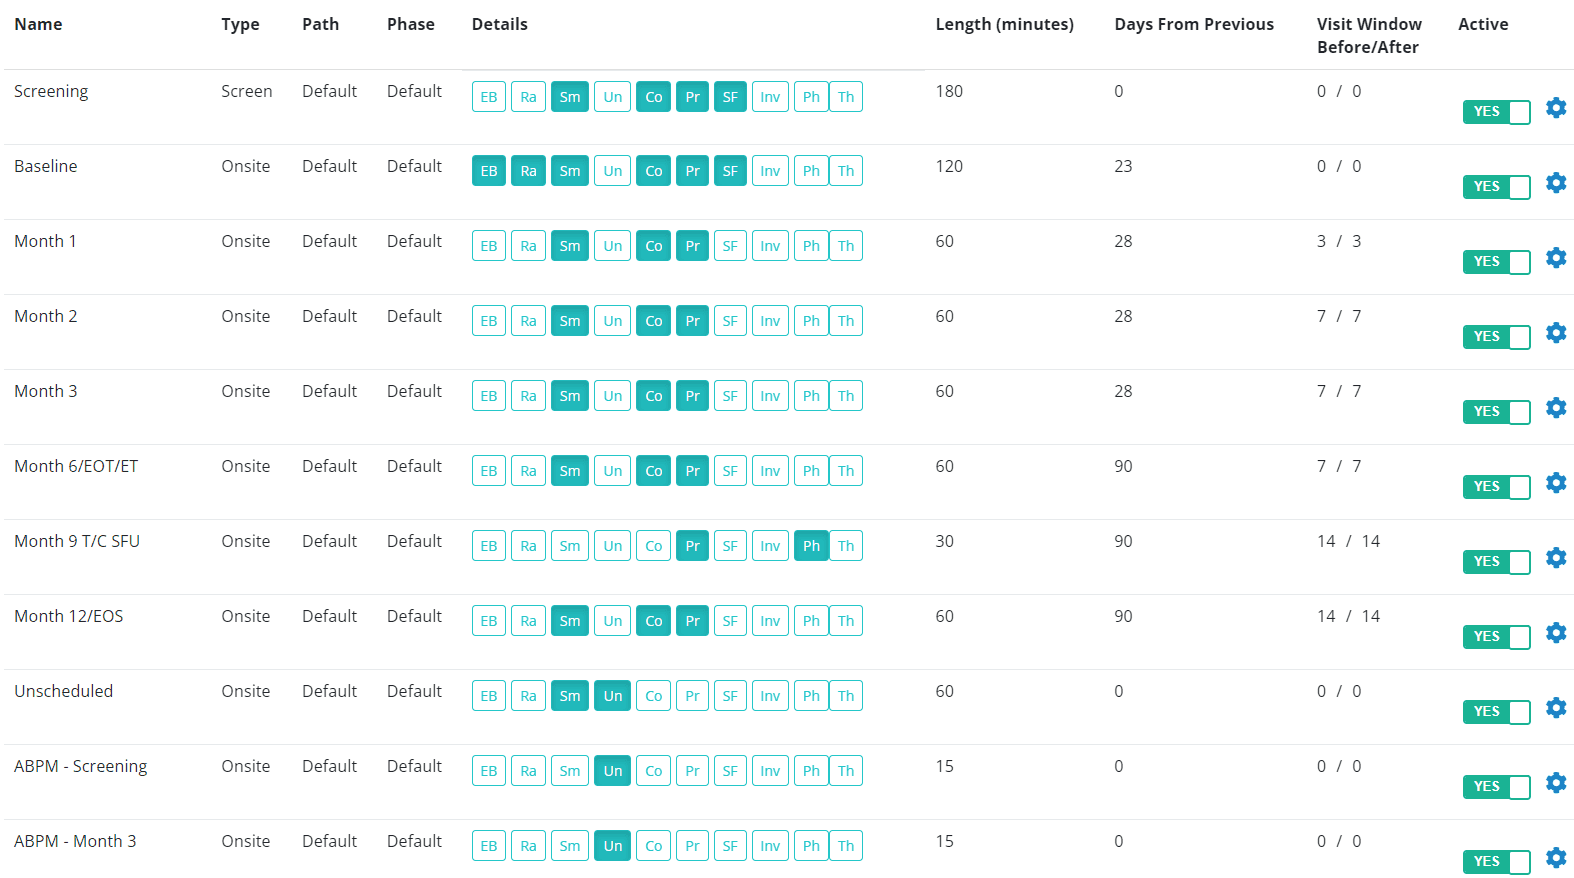Toggle Active switch for ABPM - Screening
The width and height of the screenshot is (1574, 878).
[x=1496, y=787]
